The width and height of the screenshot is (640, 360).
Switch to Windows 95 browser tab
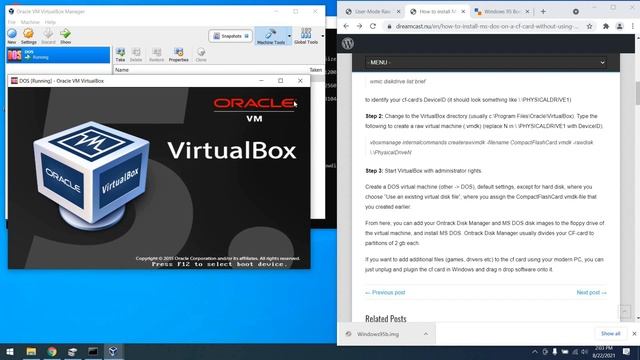502,11
